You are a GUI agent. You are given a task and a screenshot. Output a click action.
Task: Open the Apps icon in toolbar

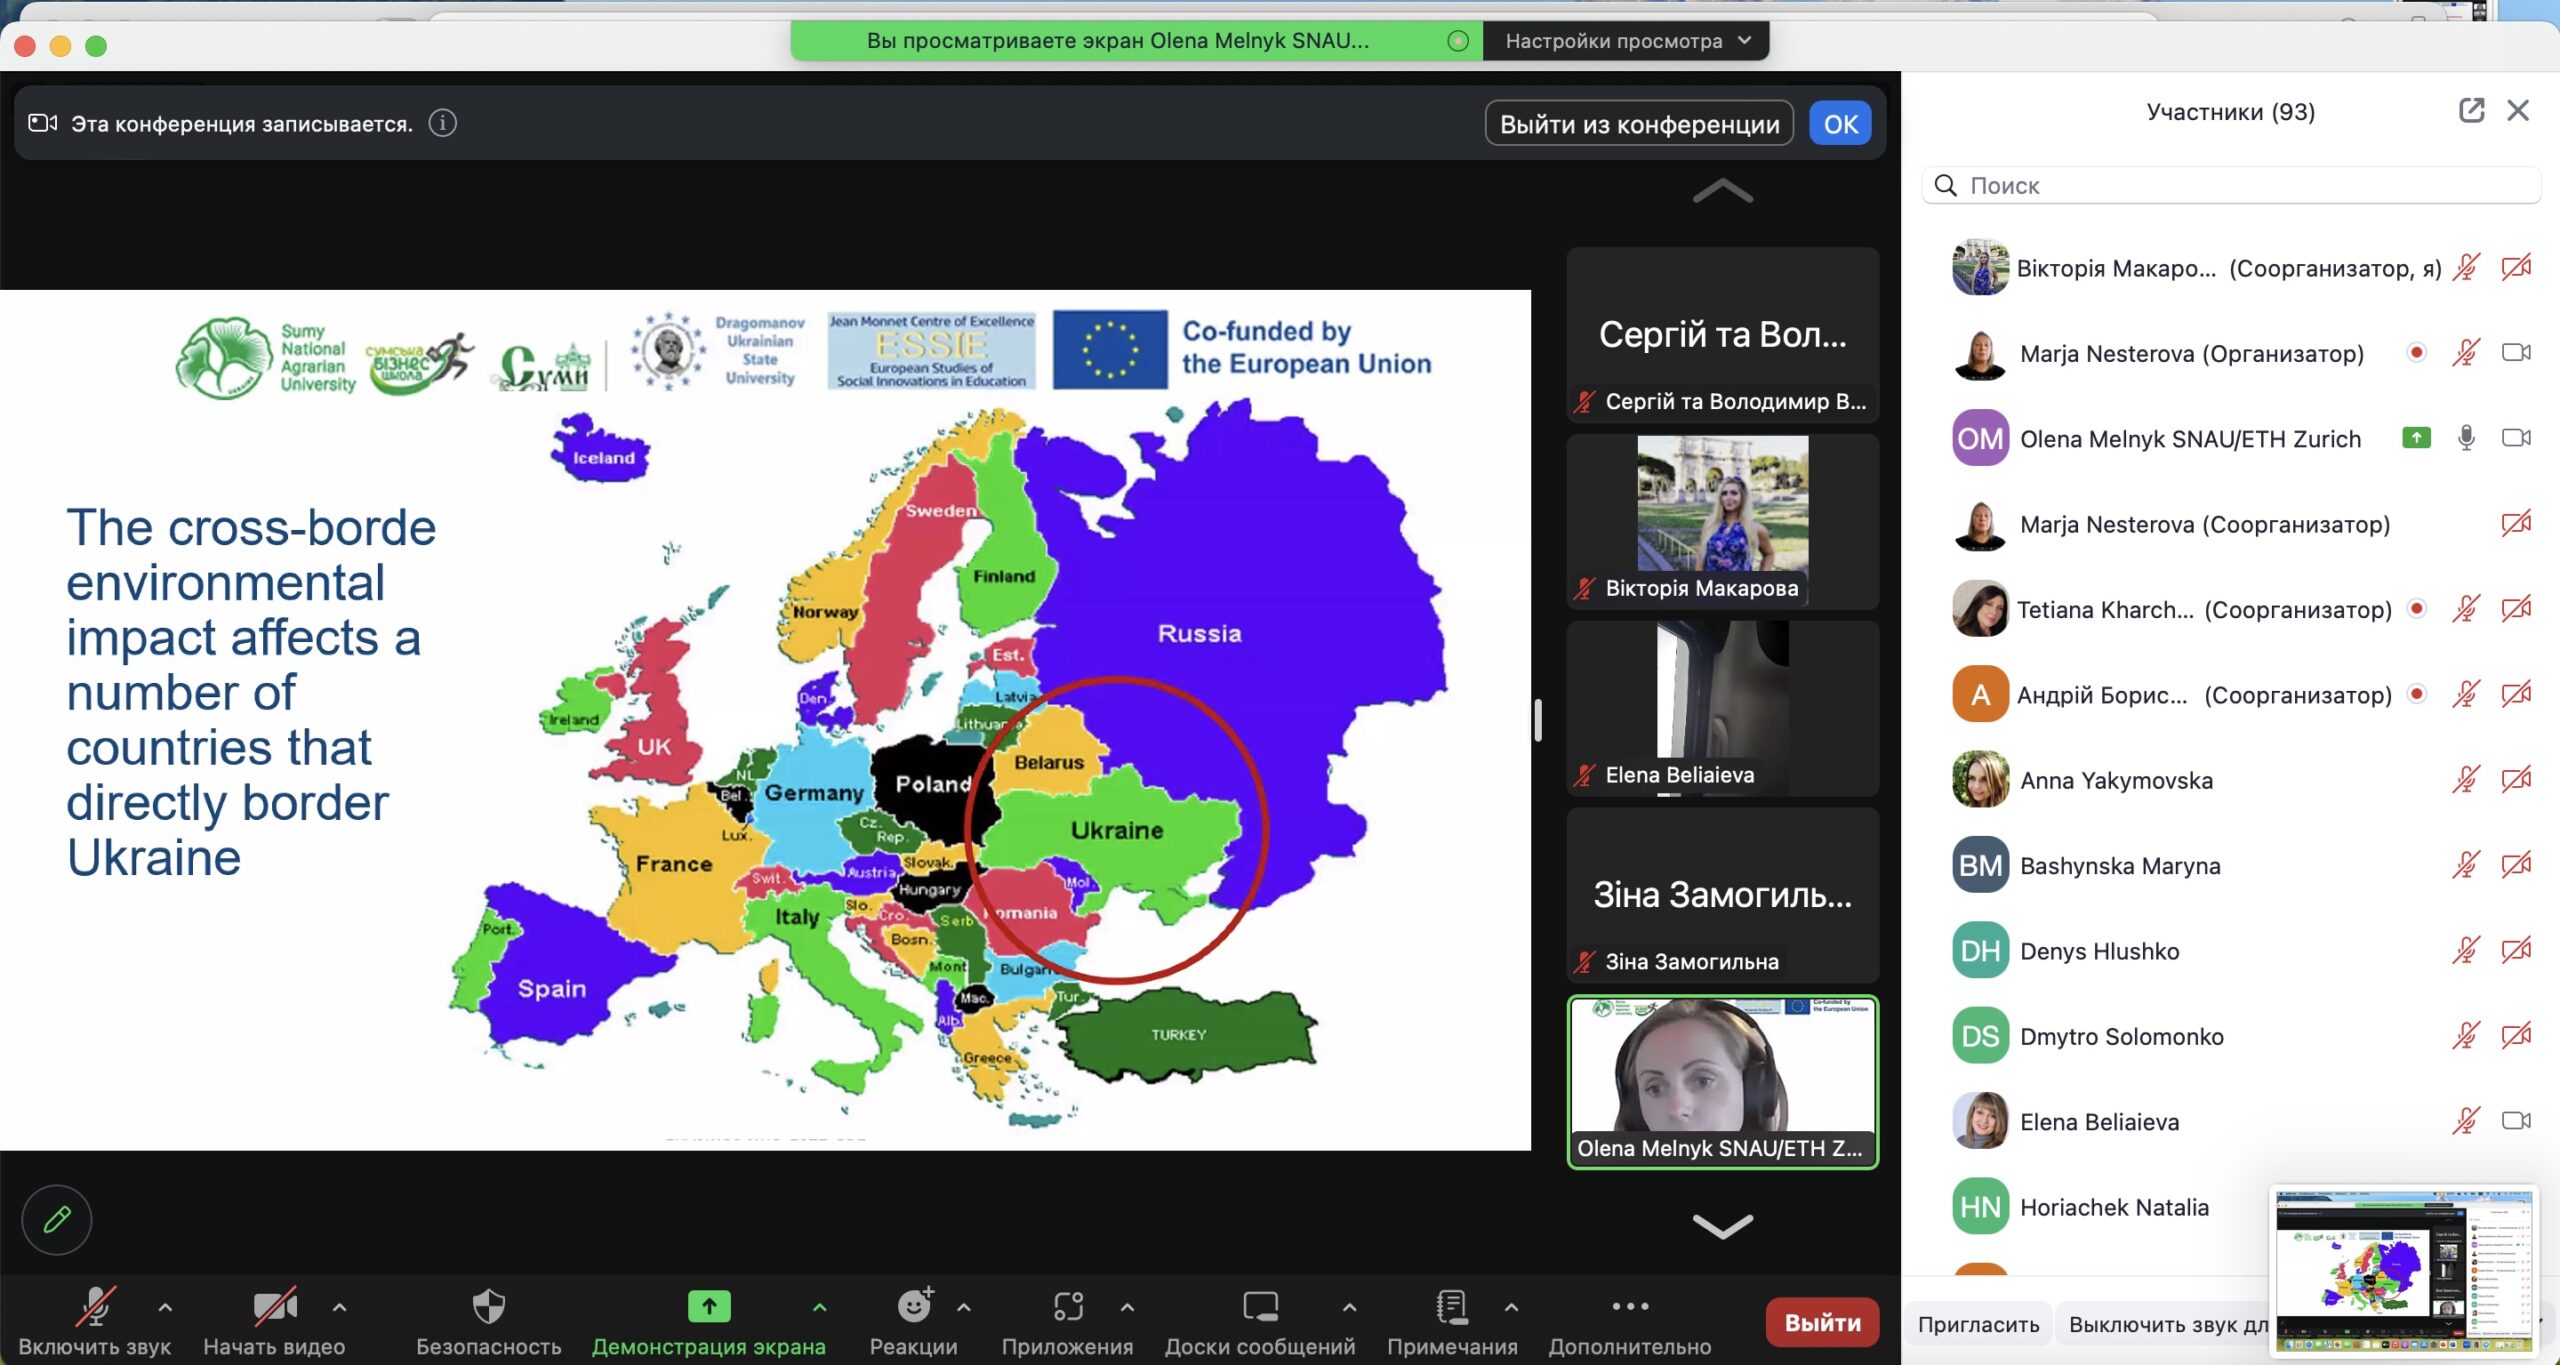point(1067,1306)
